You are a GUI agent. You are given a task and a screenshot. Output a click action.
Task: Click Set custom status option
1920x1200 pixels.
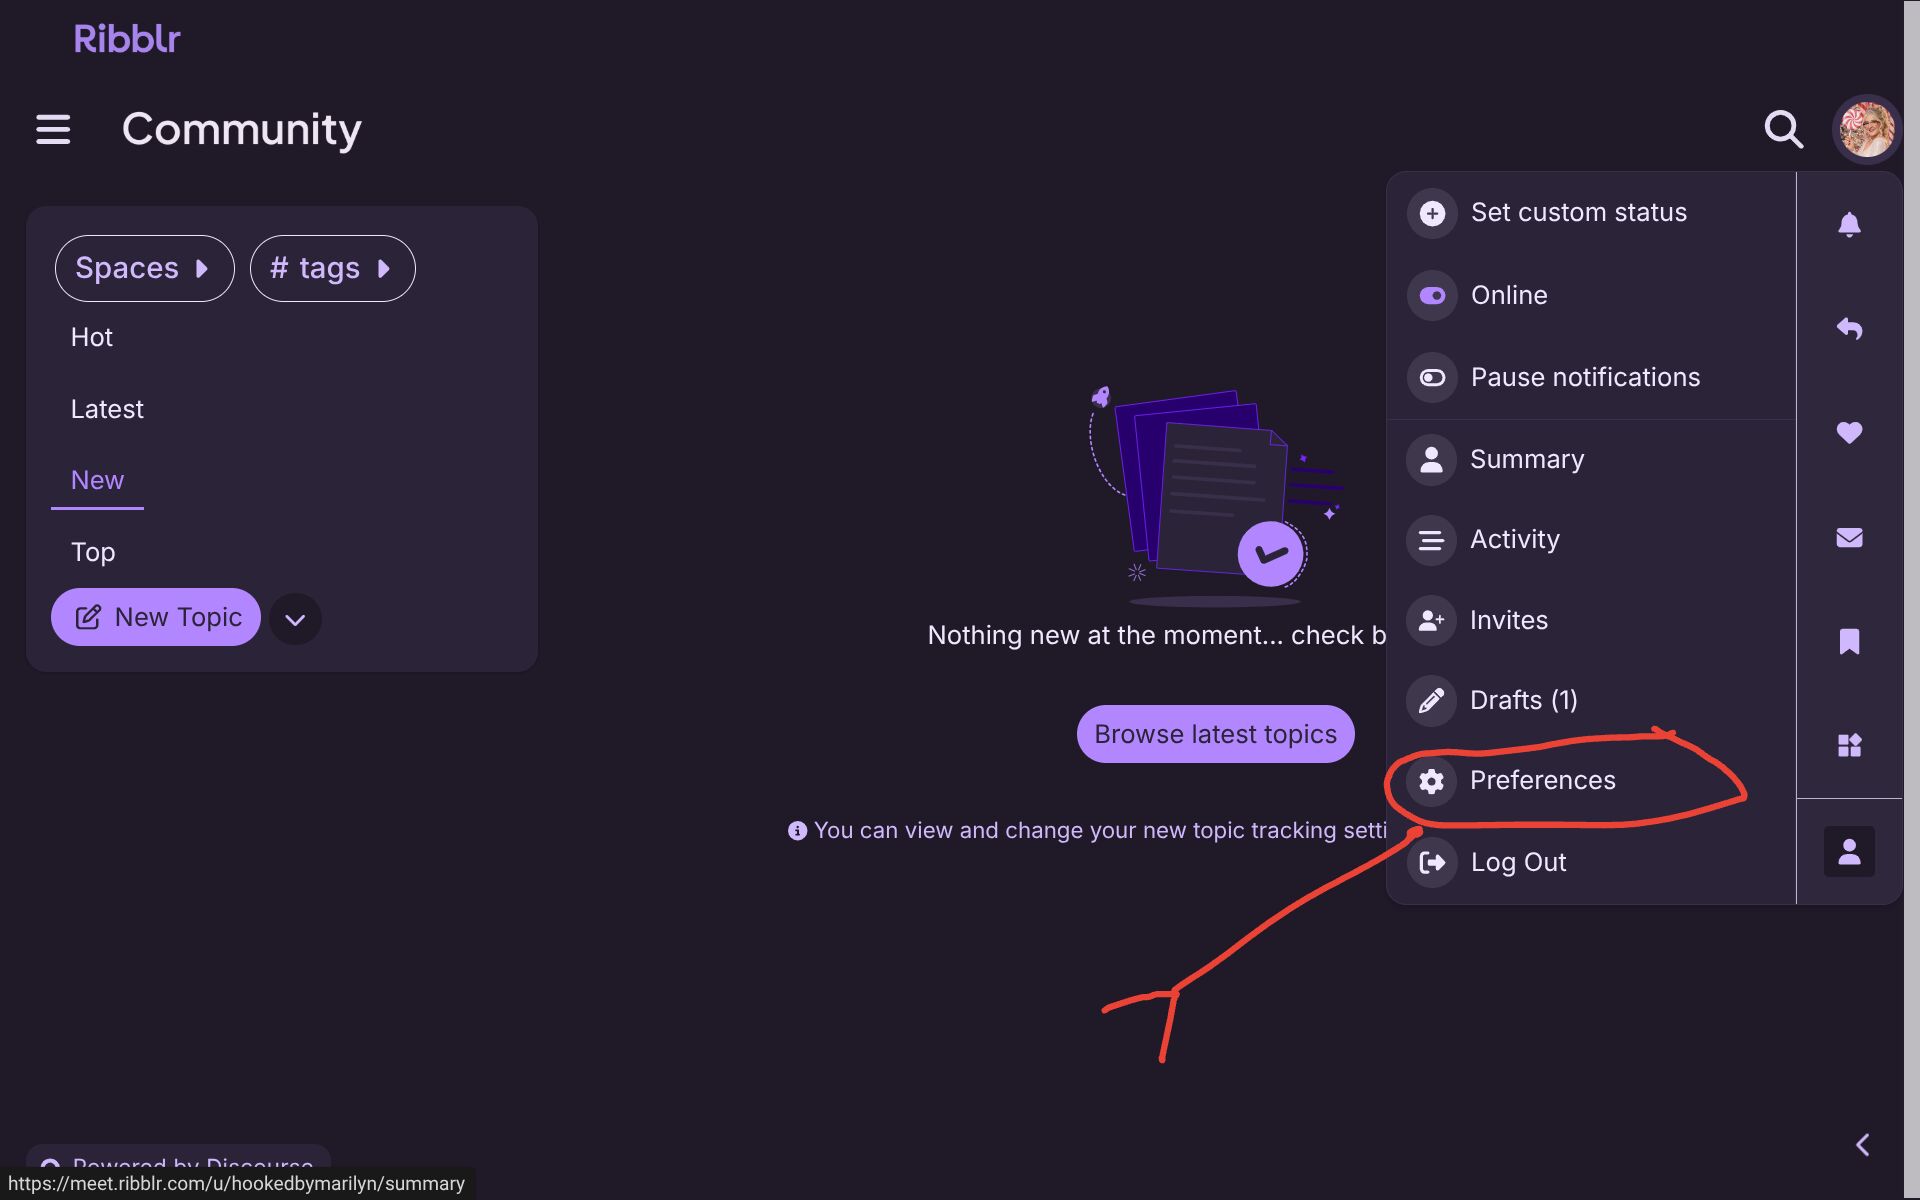click(1577, 213)
